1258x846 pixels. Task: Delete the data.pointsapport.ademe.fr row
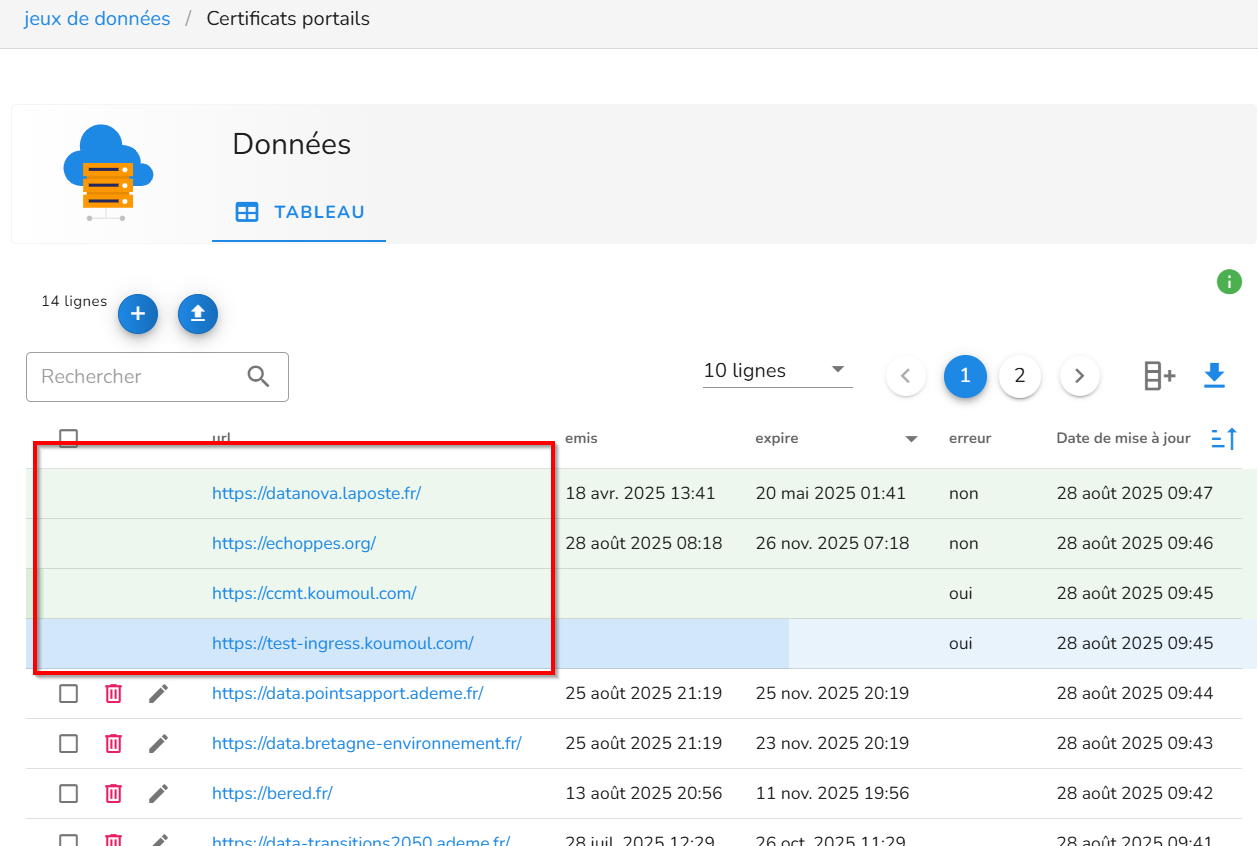pyautogui.click(x=114, y=693)
